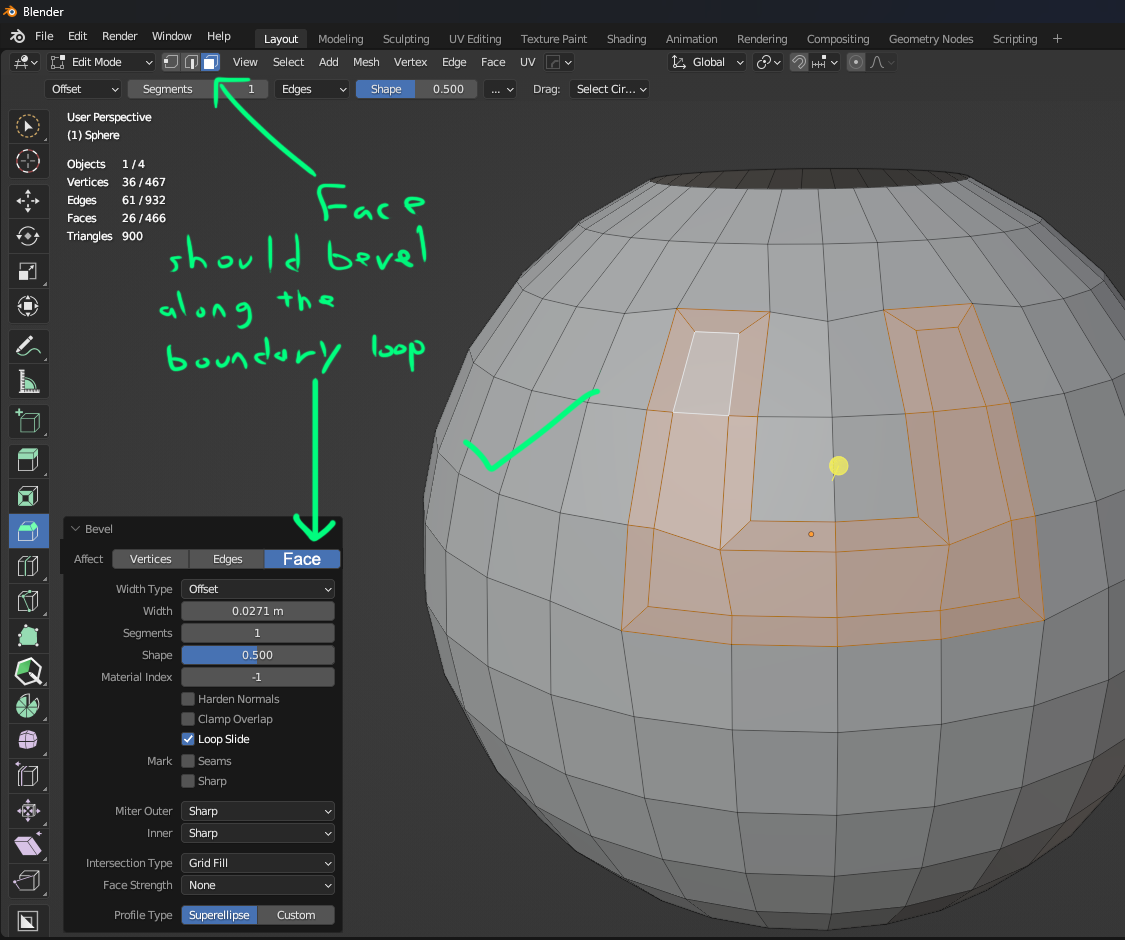The image size is (1125, 940).
Task: Toggle snapping with the magnet icon
Action: [799, 62]
